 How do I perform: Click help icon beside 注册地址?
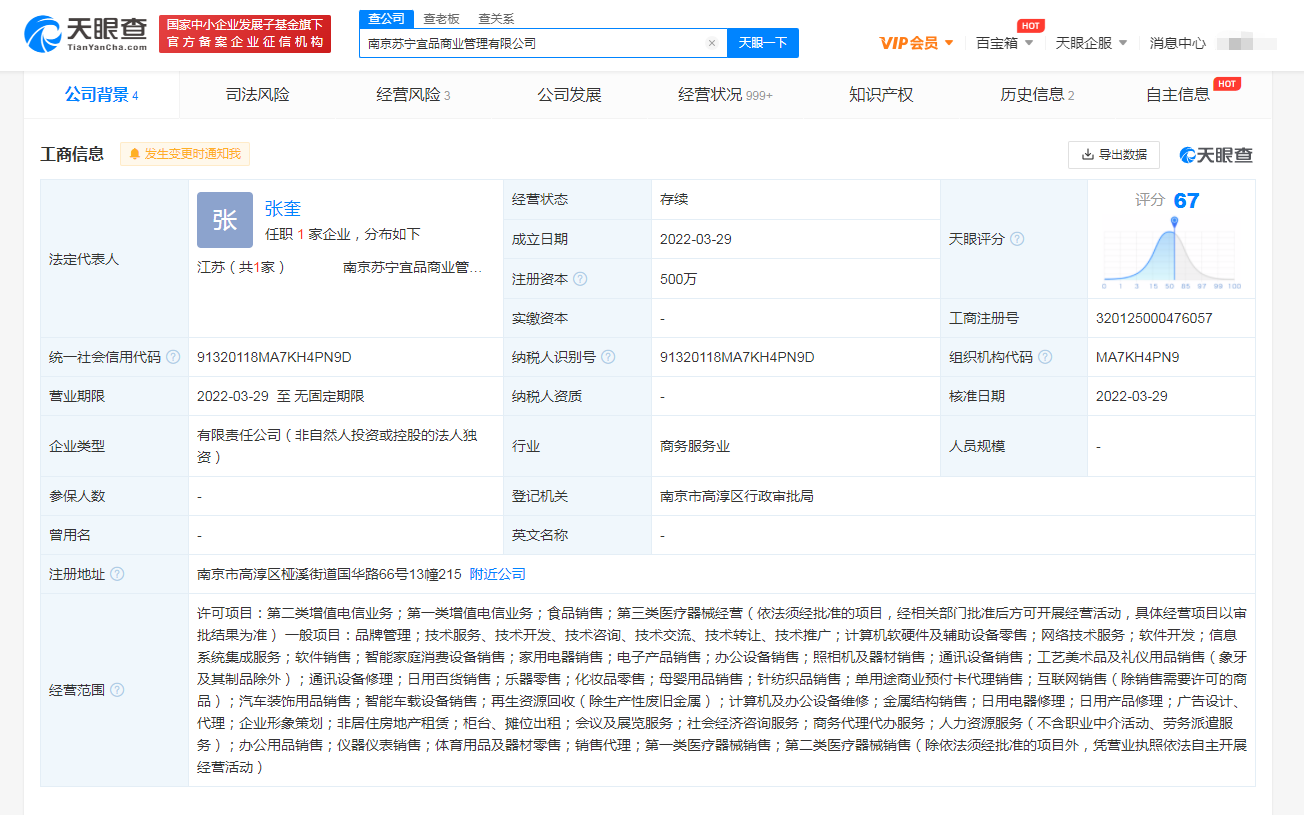(117, 574)
